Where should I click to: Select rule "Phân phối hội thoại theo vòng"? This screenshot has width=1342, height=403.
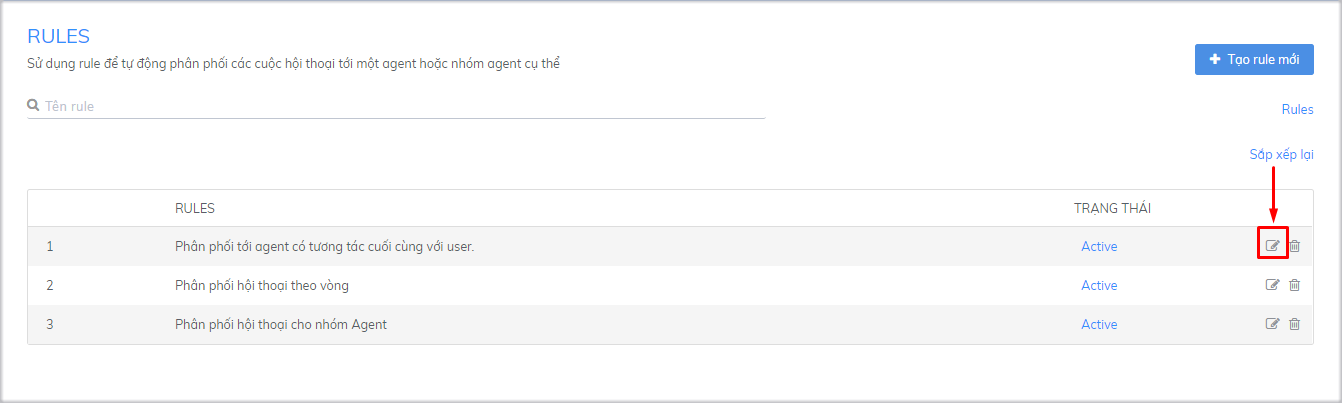pos(261,285)
